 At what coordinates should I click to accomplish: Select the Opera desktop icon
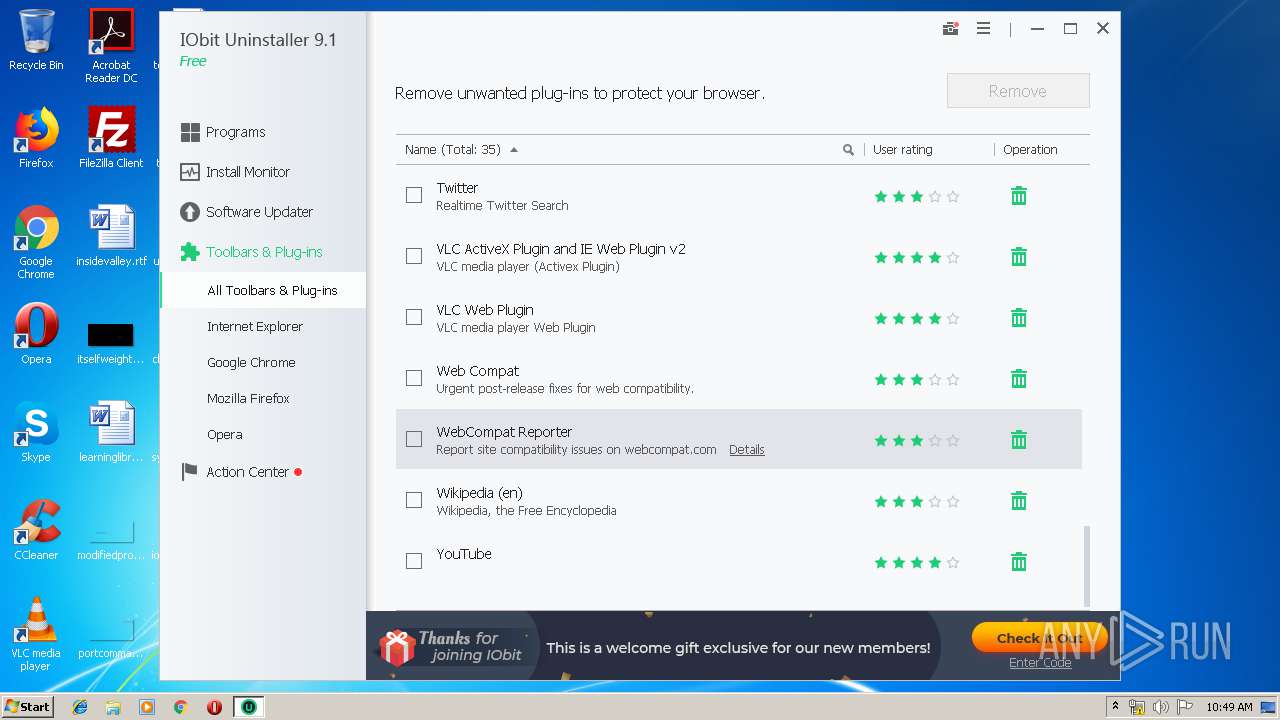36,334
